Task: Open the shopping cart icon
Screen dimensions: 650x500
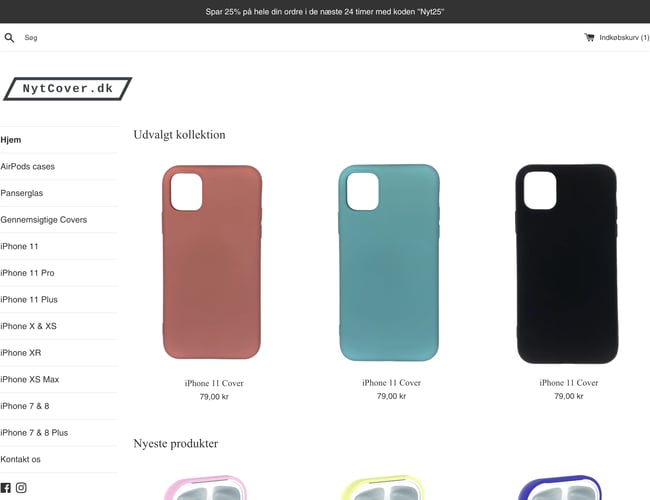Action: (589, 37)
